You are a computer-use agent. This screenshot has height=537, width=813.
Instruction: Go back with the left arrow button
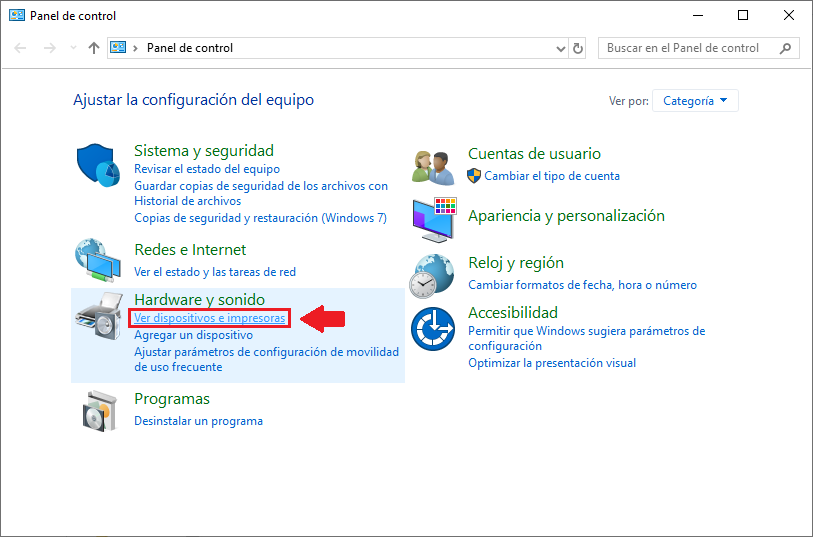(x=20, y=48)
